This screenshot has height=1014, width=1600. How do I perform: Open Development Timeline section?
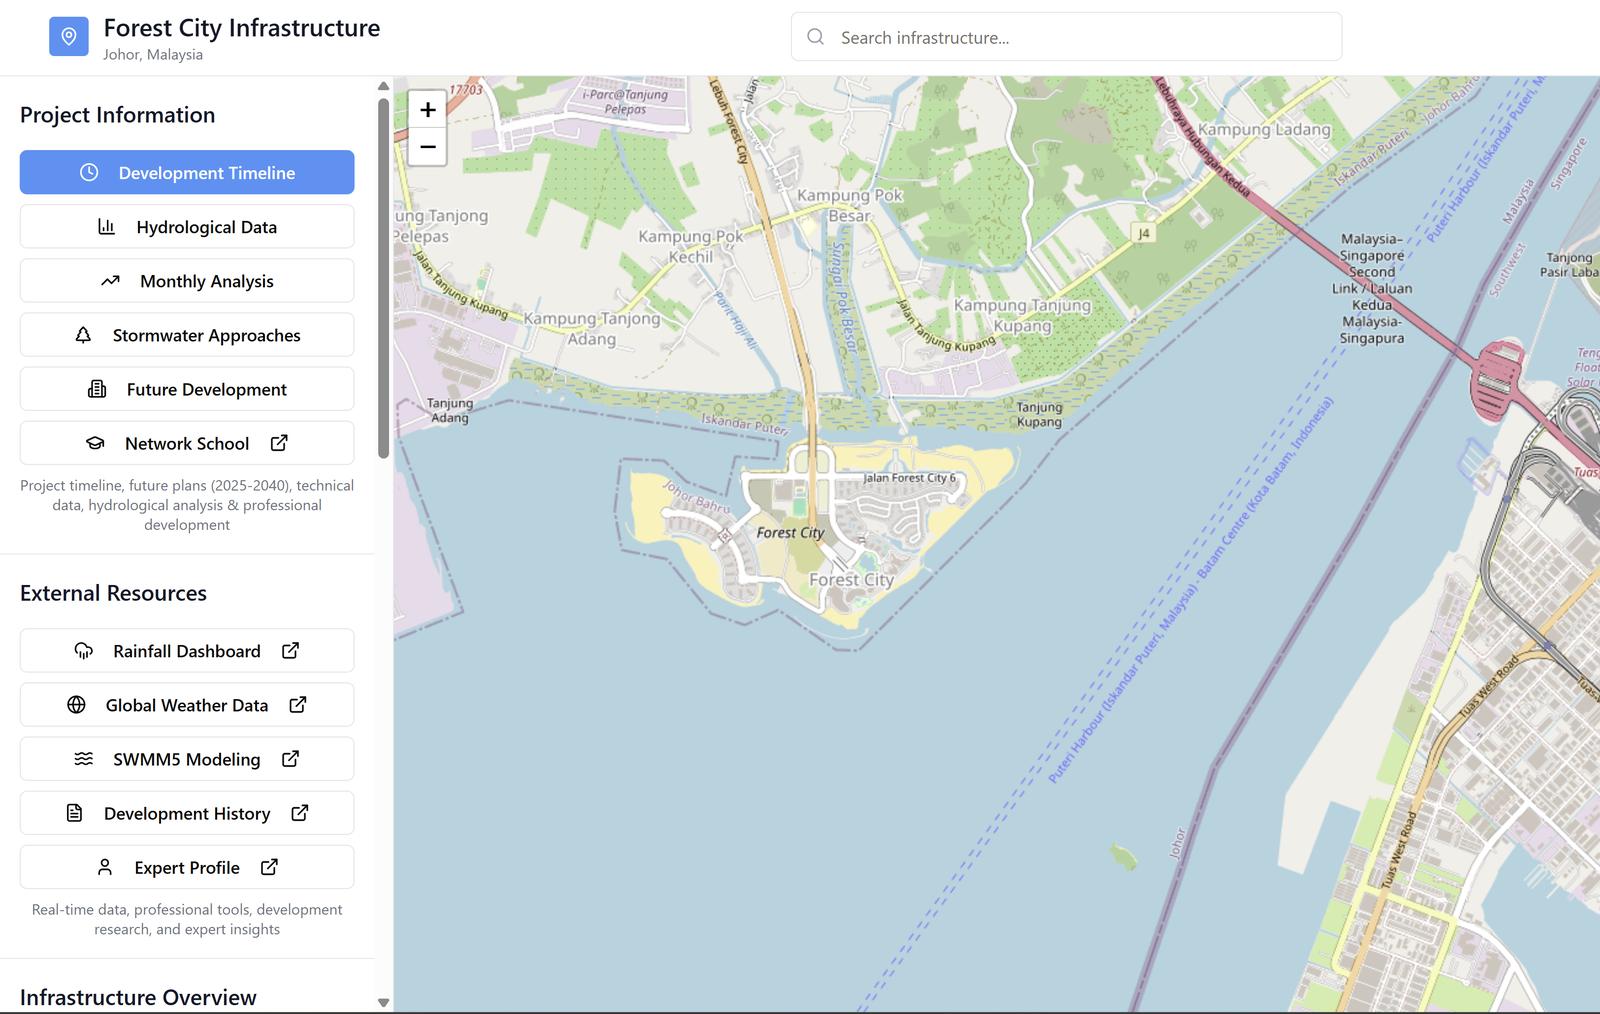[187, 172]
